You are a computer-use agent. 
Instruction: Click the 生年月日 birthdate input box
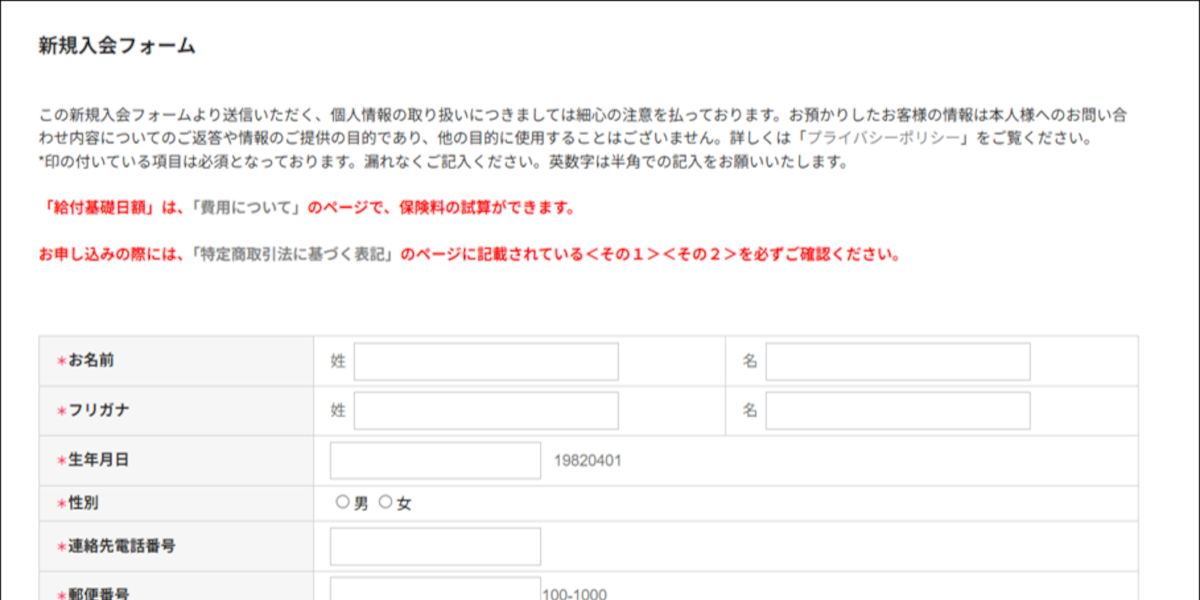(x=435, y=461)
